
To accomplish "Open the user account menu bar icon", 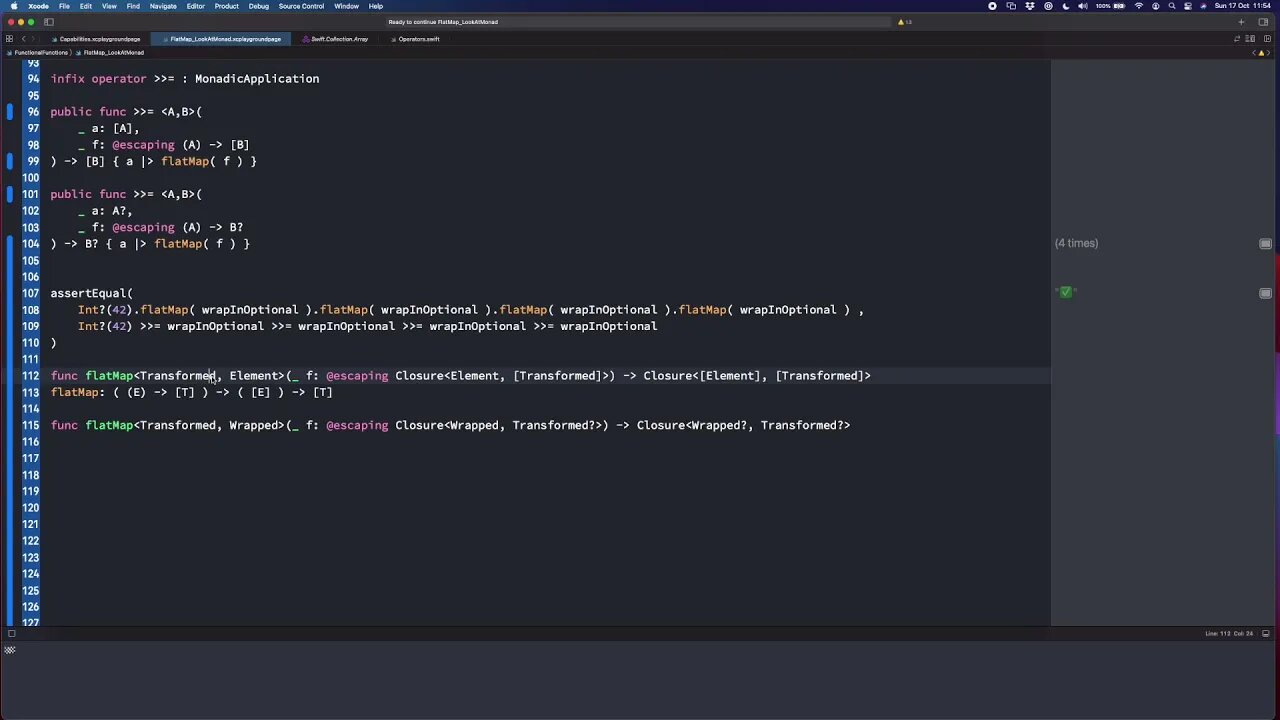I will click(x=1155, y=6).
